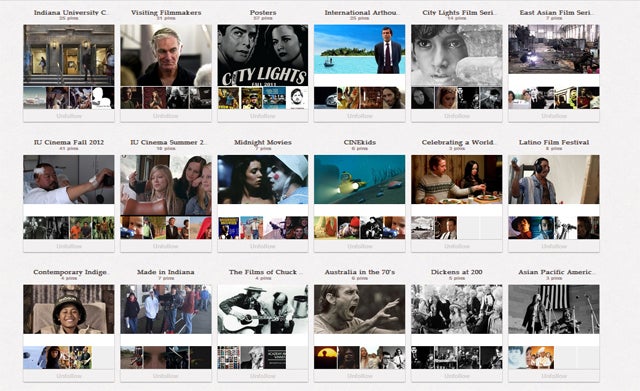Screen dimensions: 640x391
Task: Open the Made in Indiana board title
Action: click(x=166, y=272)
